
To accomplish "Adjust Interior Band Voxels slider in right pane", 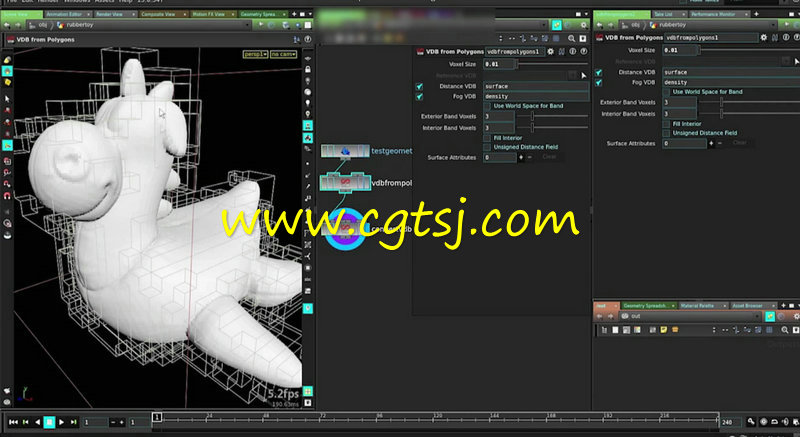I will coord(749,114).
